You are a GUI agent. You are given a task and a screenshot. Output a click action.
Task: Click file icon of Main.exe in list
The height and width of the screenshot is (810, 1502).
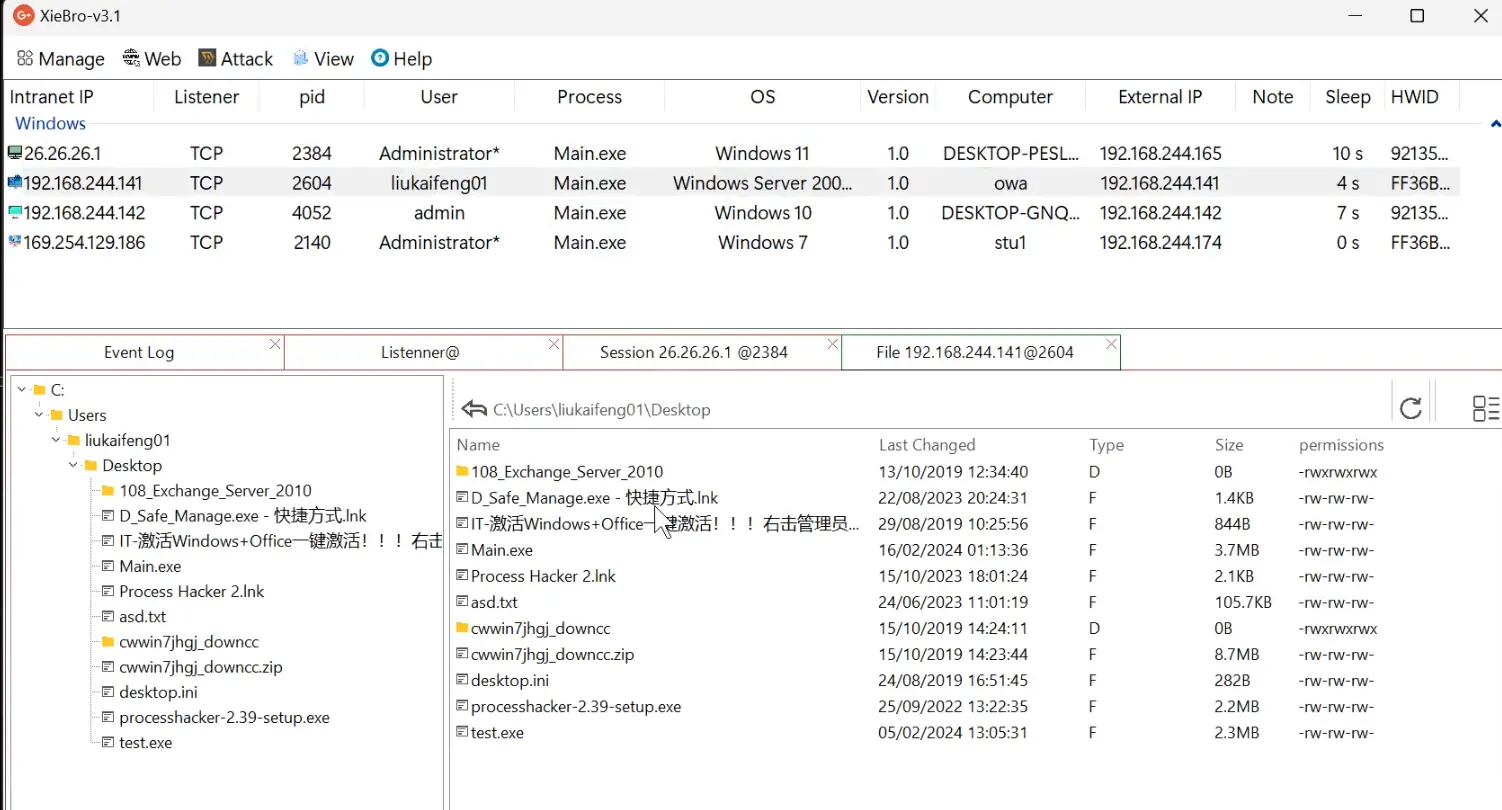coord(462,549)
